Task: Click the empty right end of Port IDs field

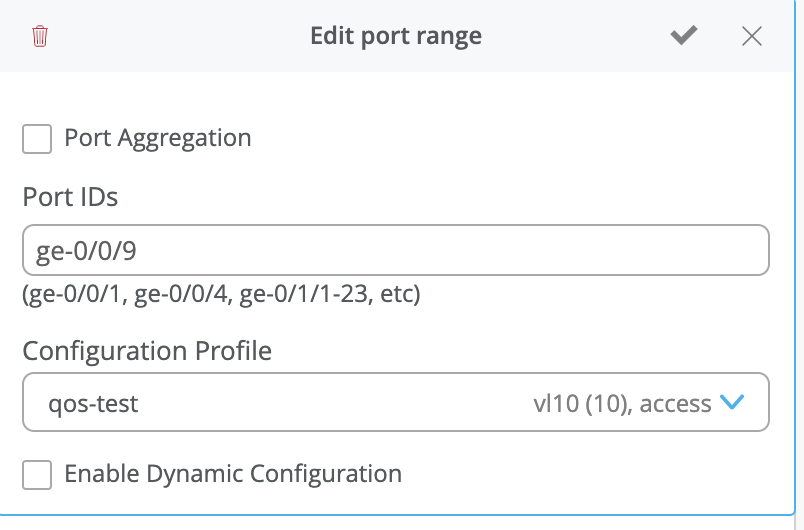Action: point(700,250)
